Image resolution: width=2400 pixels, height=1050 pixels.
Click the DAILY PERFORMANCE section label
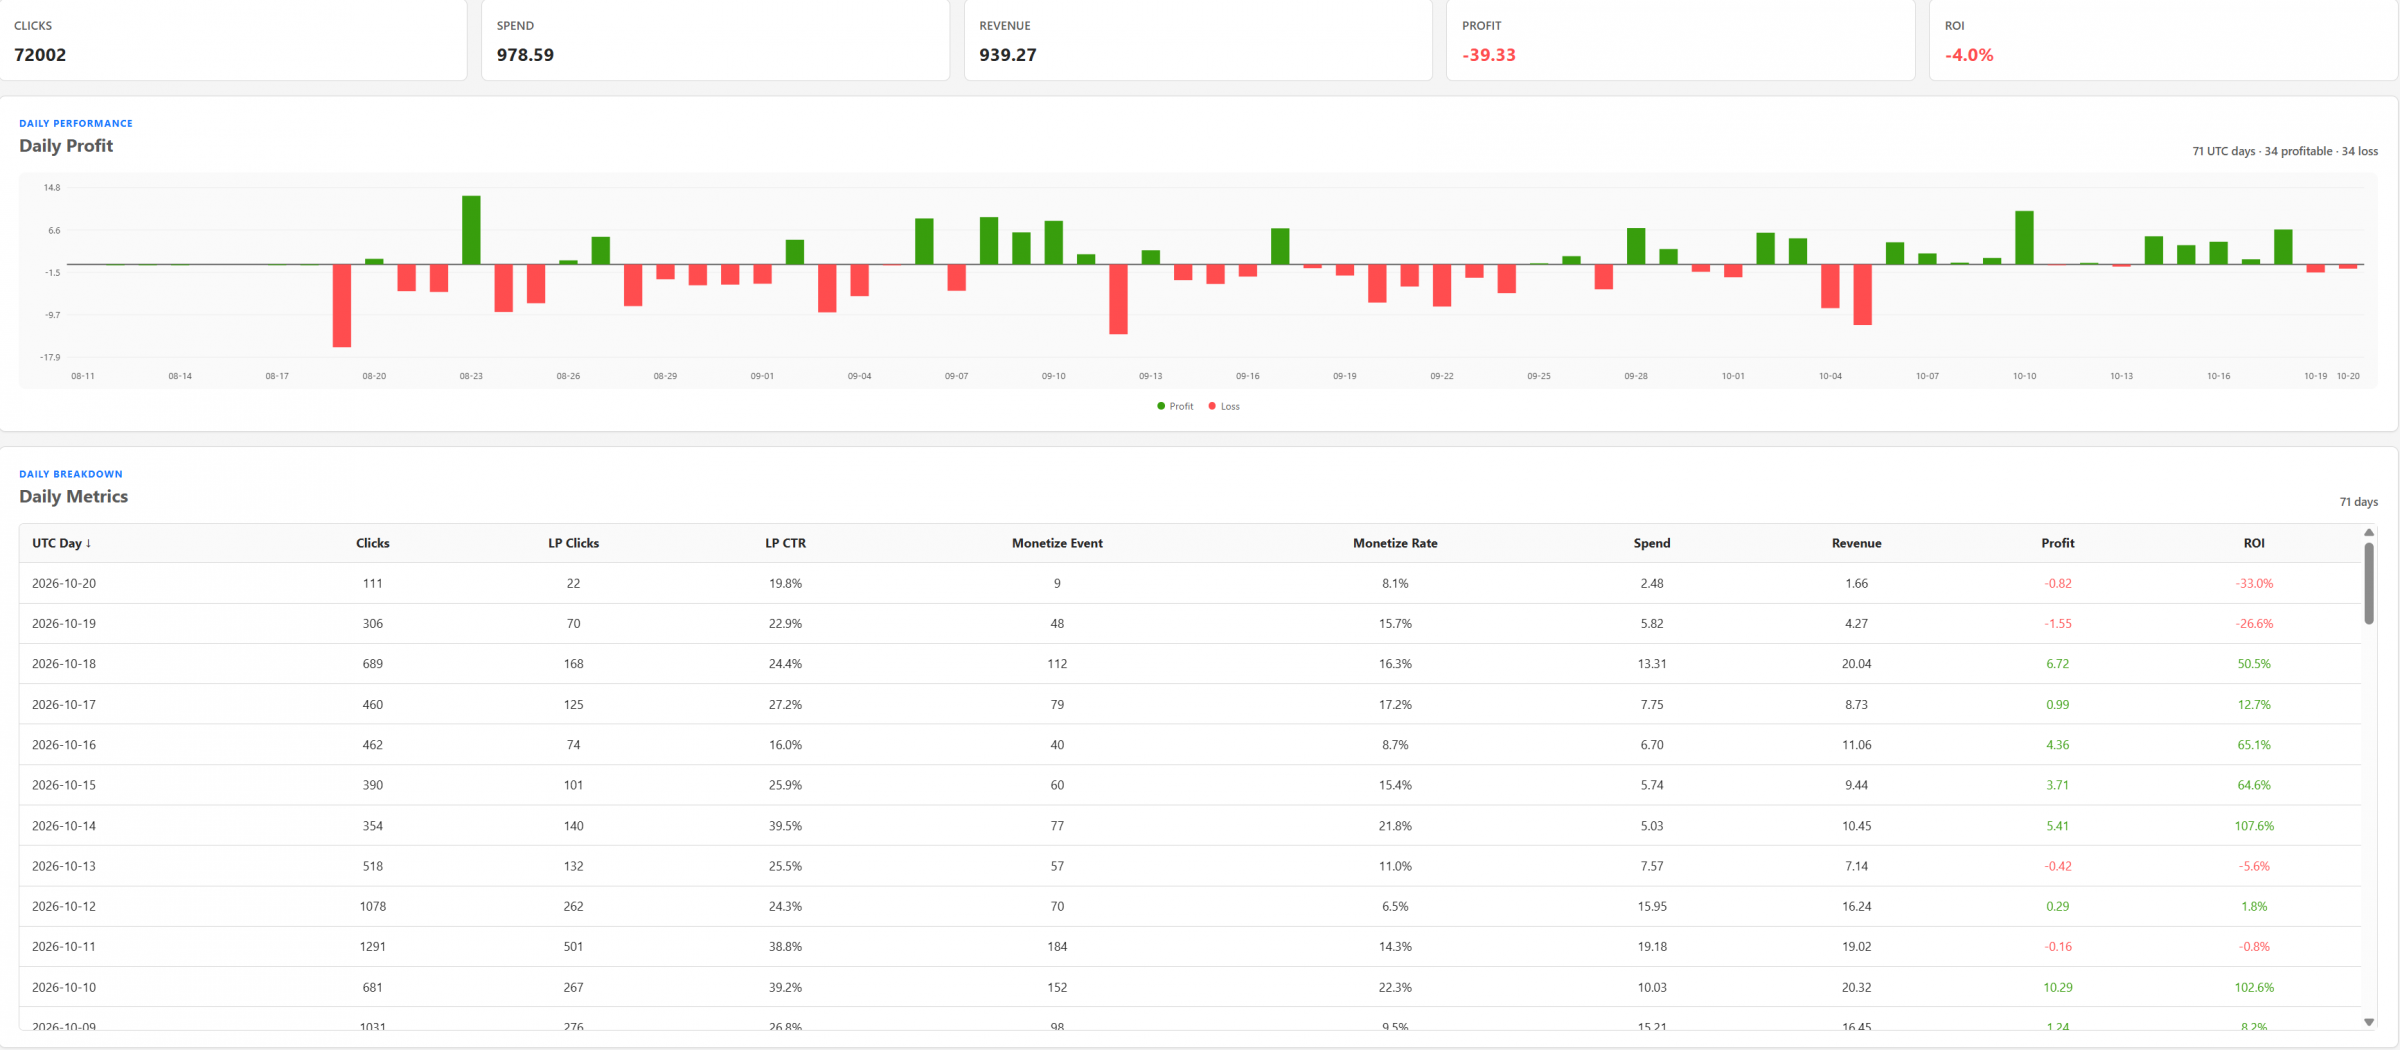(x=76, y=123)
